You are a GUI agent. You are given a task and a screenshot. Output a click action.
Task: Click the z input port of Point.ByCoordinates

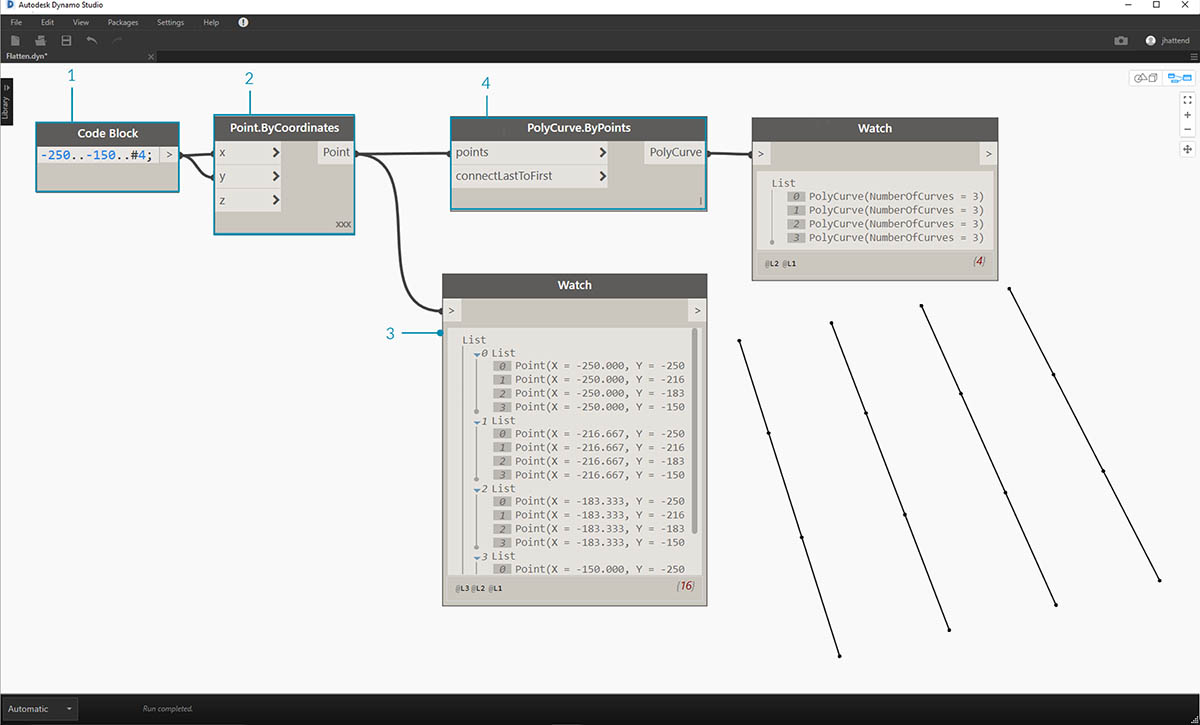[248, 200]
